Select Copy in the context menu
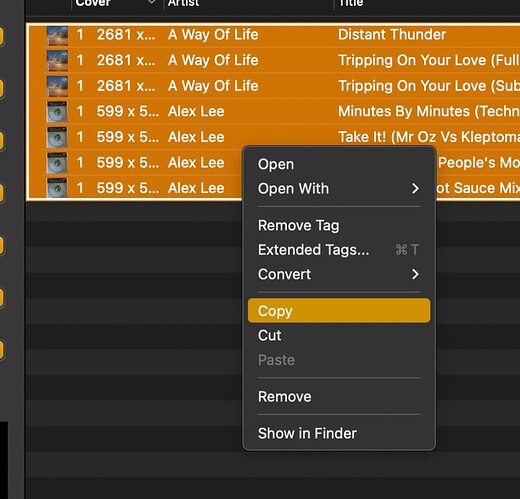 (x=339, y=311)
